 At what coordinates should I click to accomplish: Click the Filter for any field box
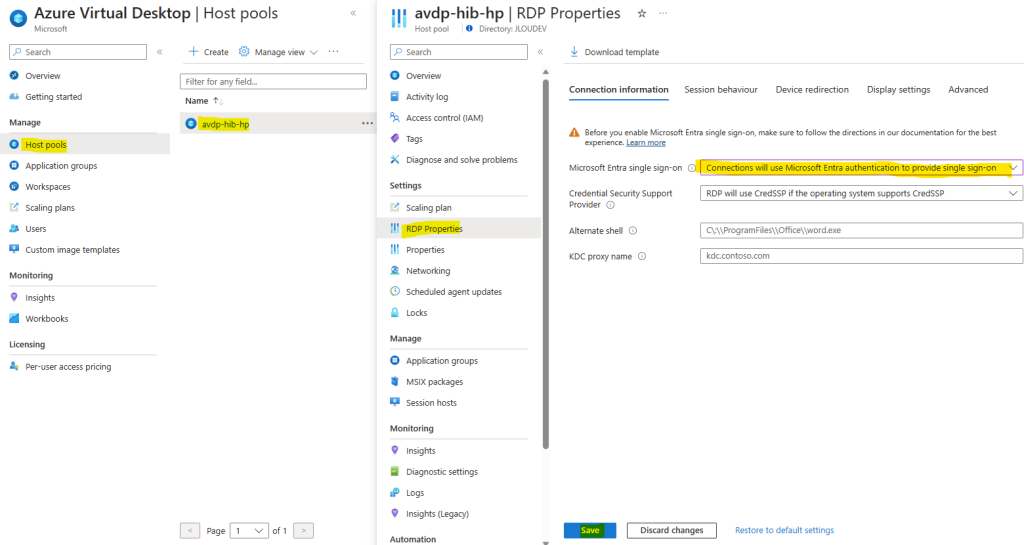[x=273, y=82]
